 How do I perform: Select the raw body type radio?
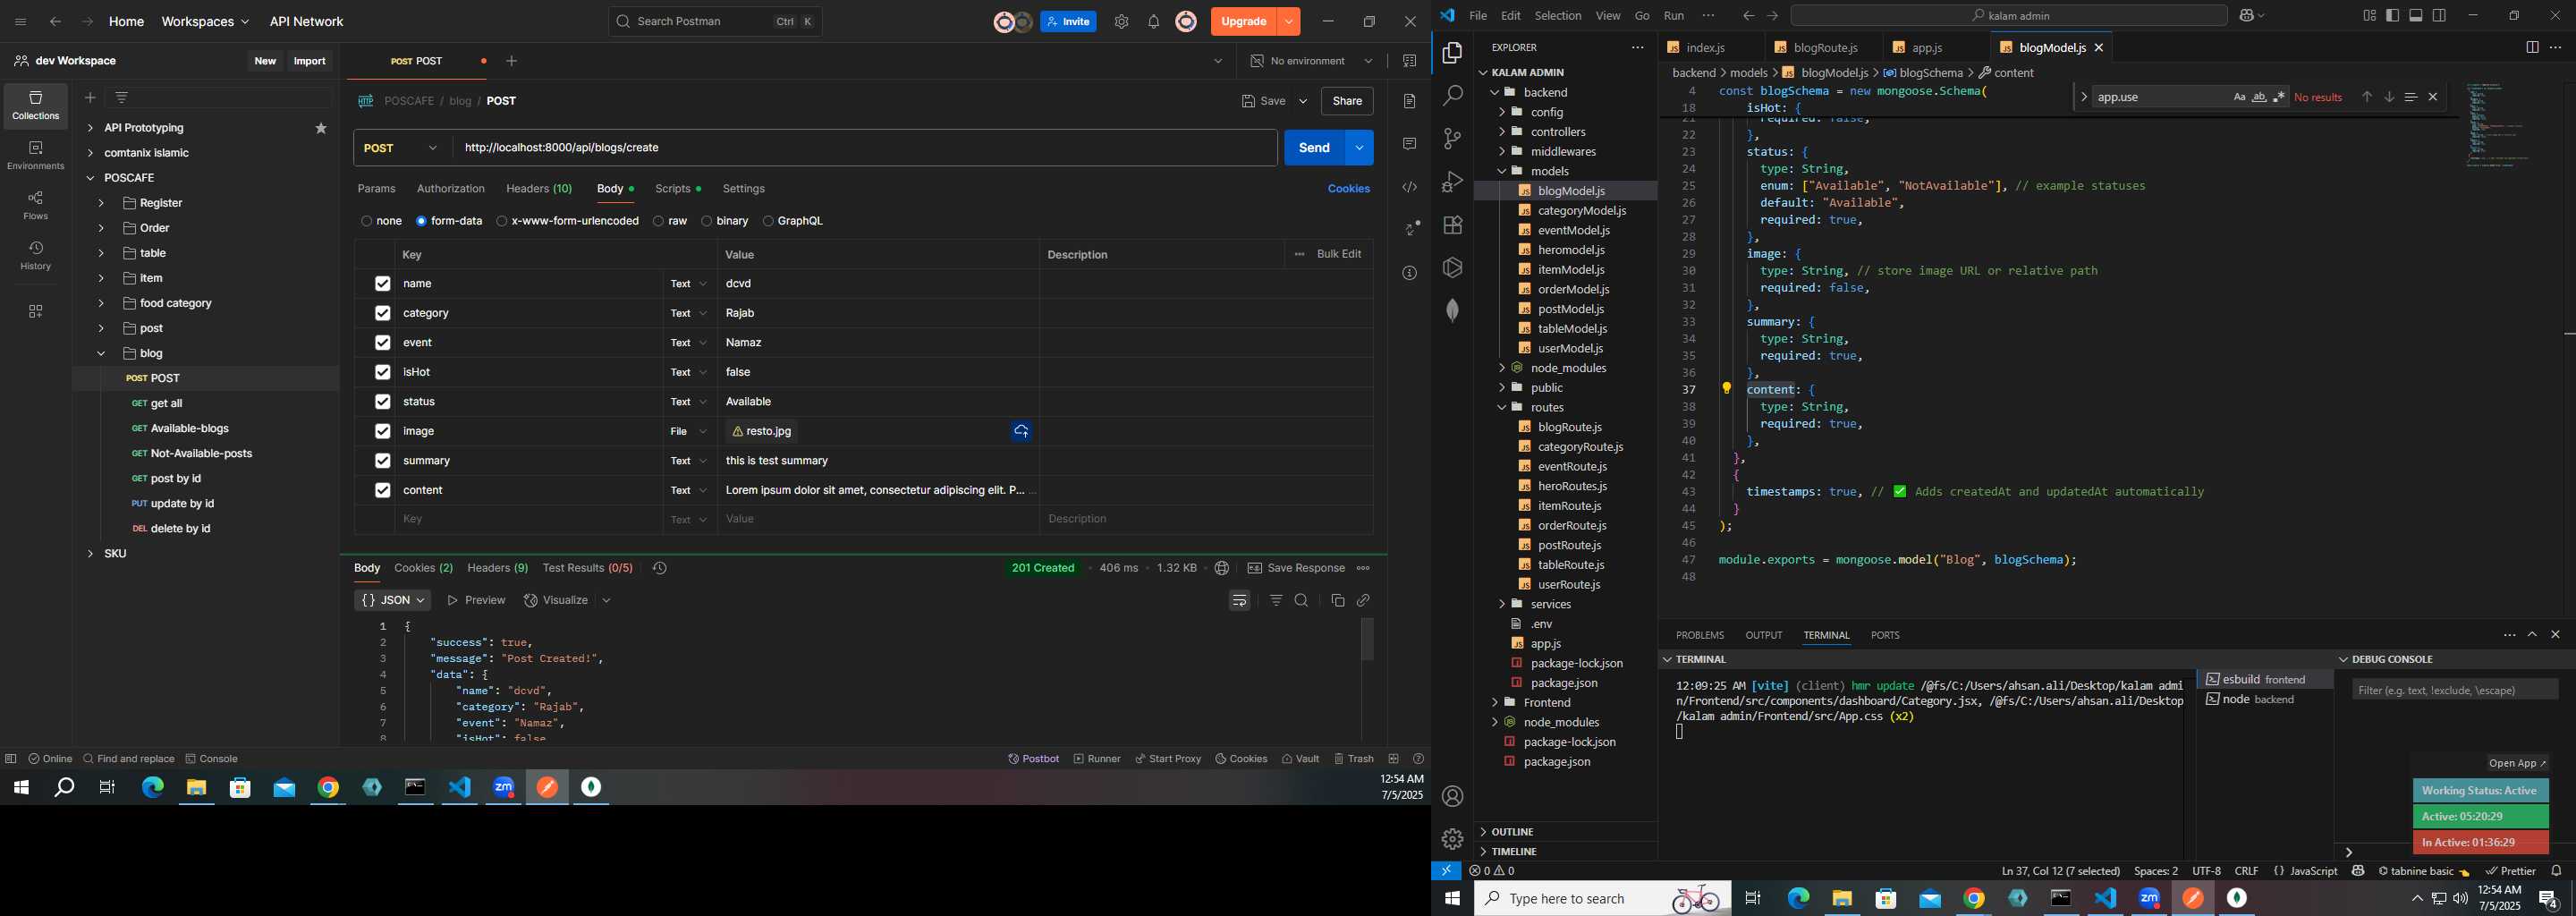[658, 221]
